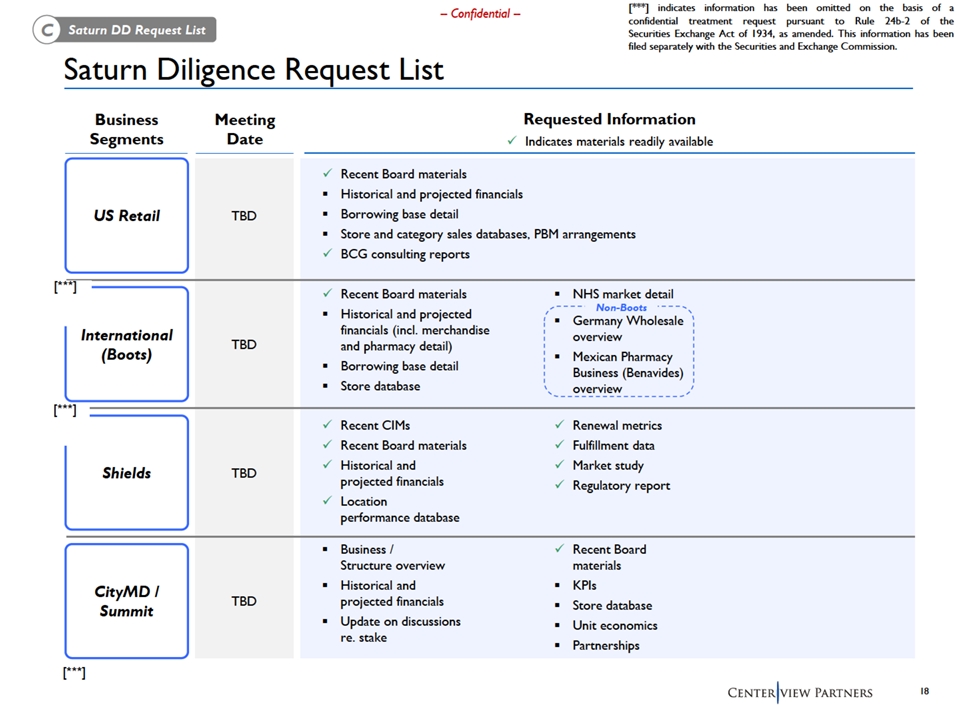Click the checkmark next to Fulfillment data
This screenshot has height=720, width=960.
click(560, 444)
